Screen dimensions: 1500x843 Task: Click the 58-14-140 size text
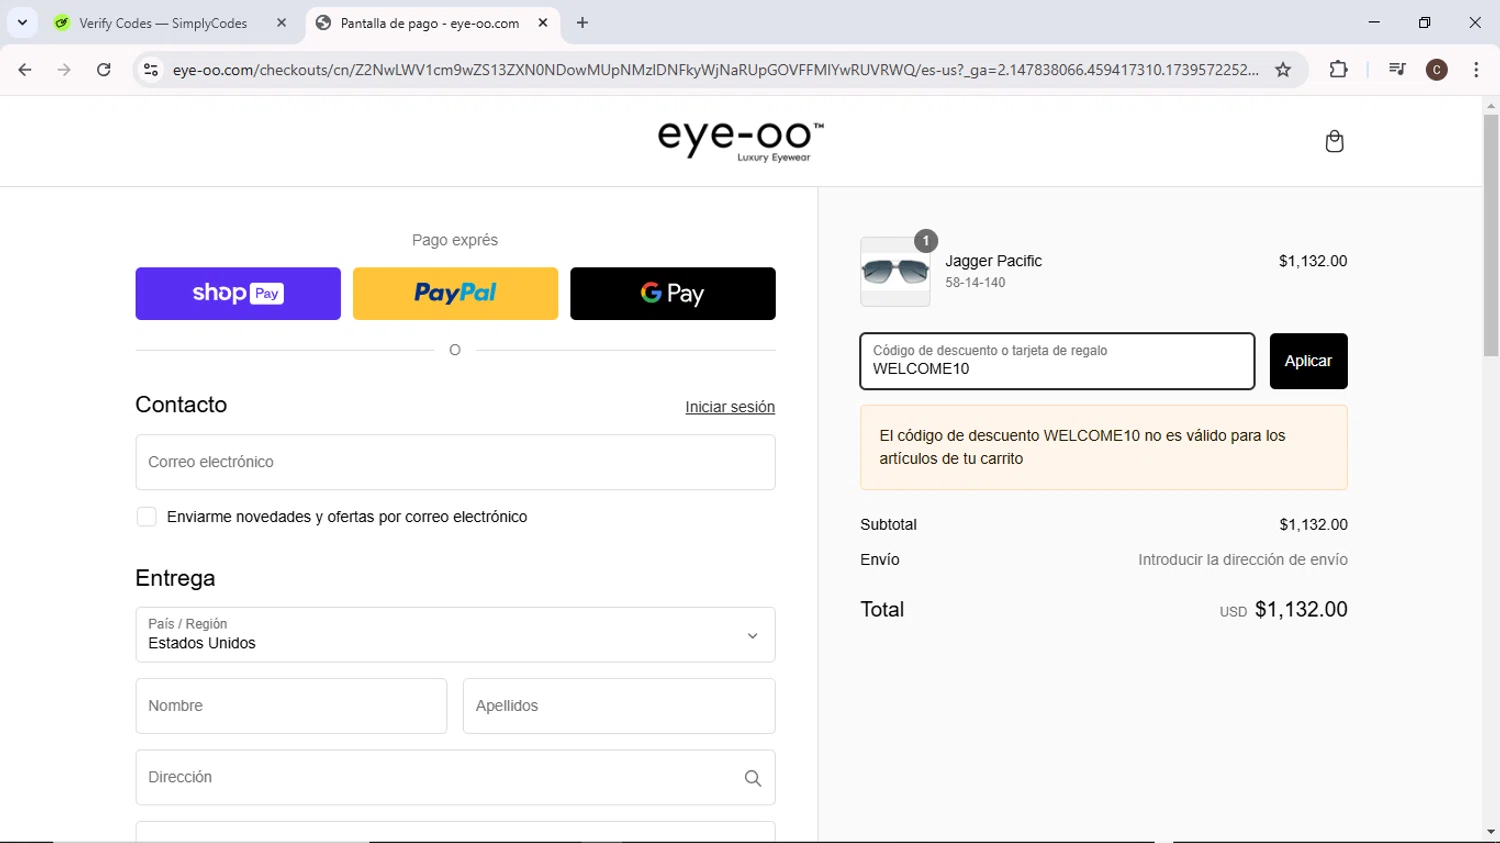click(x=975, y=283)
